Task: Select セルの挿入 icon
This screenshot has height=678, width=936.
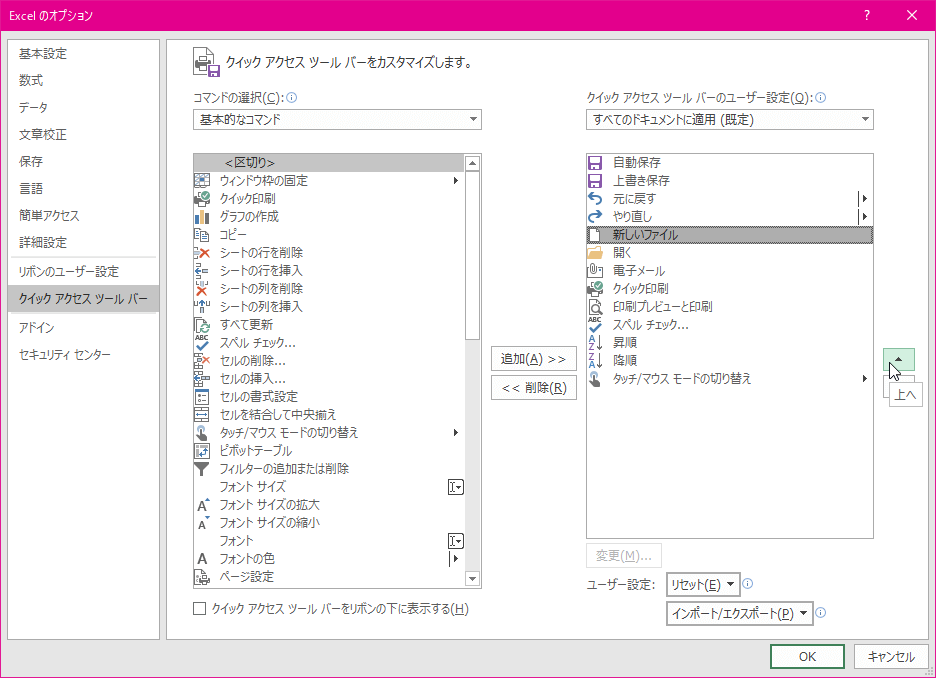Action: (202, 378)
